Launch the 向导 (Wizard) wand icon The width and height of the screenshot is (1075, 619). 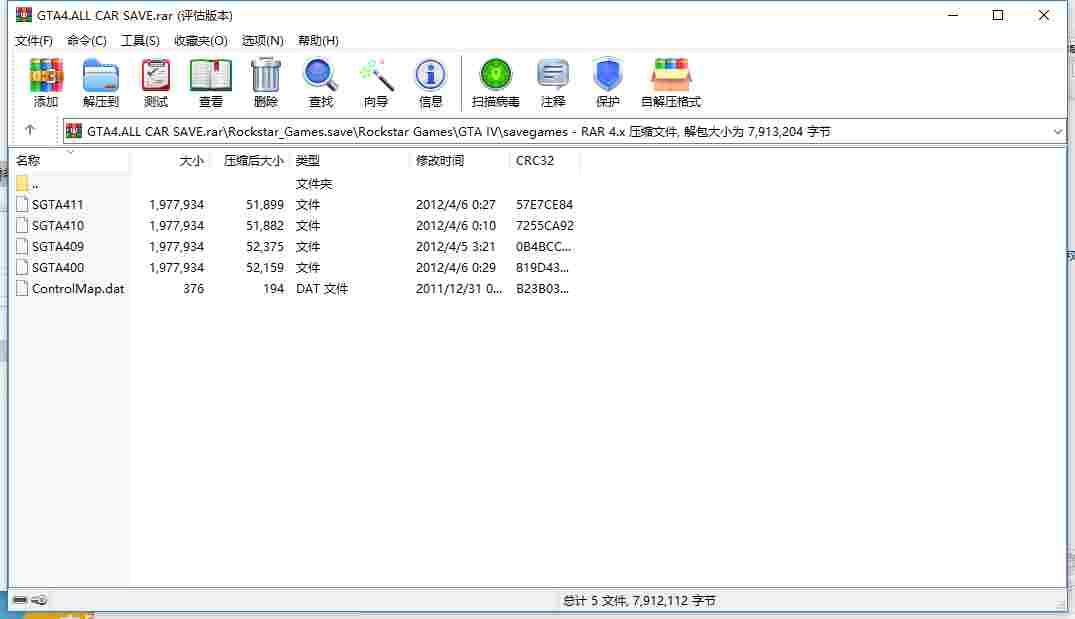[376, 82]
